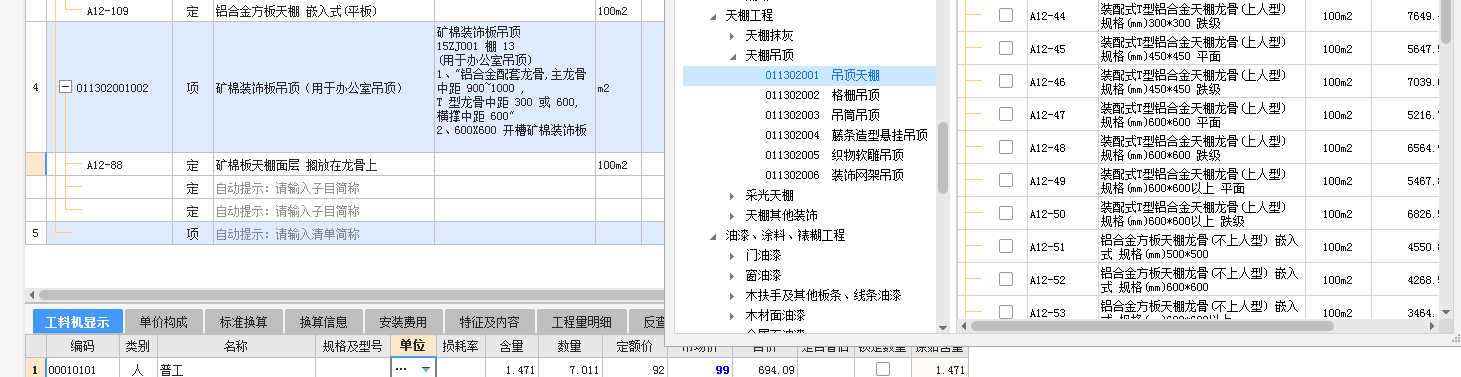
Task: Click the quota list's vertical scroll-down arrow
Action: click(x=1445, y=311)
